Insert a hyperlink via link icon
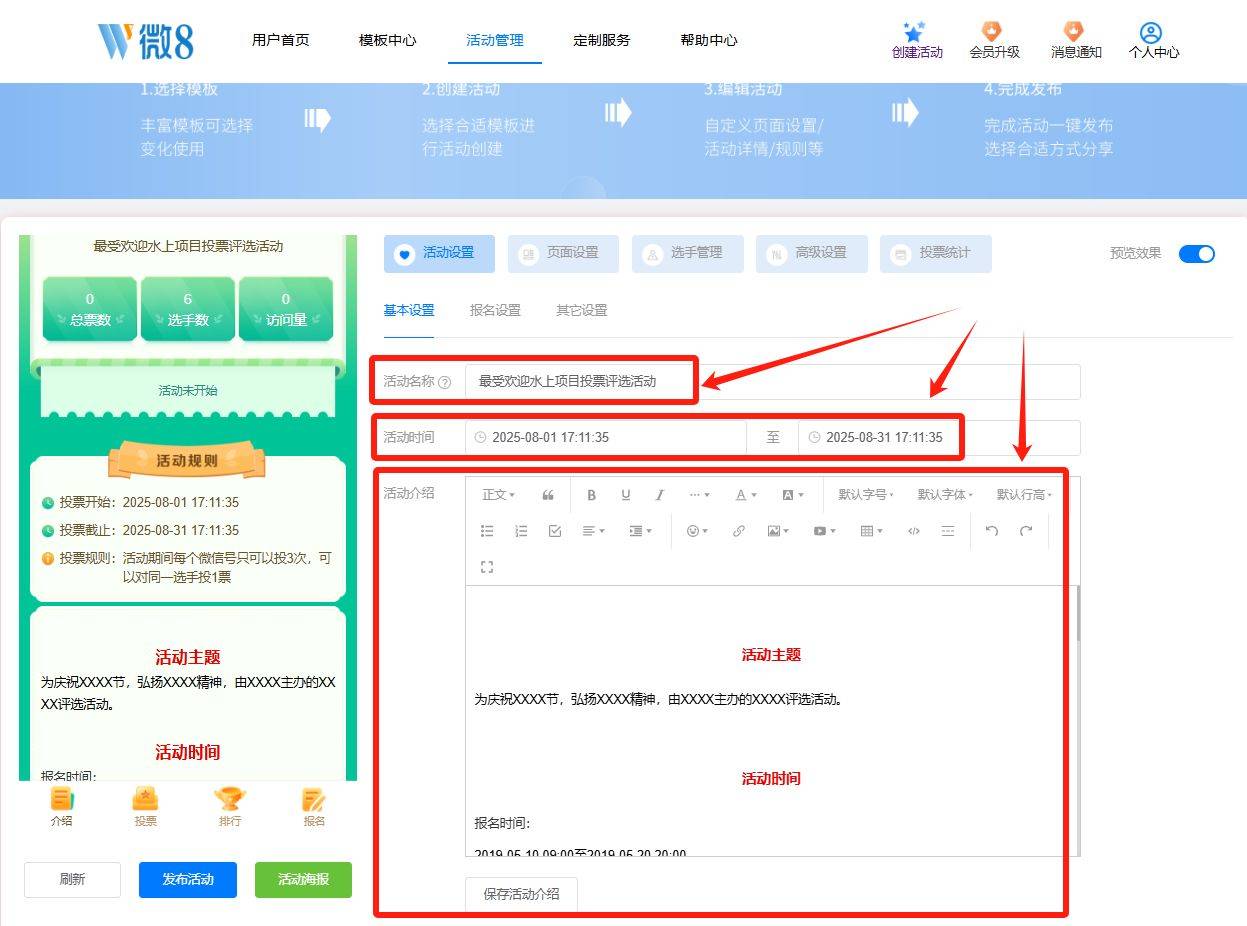Screen dimensions: 1247x926 [x=738, y=531]
